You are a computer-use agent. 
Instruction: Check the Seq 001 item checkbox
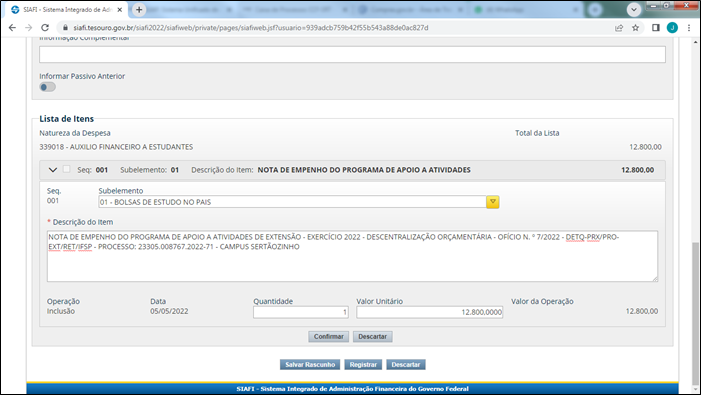coord(67,169)
